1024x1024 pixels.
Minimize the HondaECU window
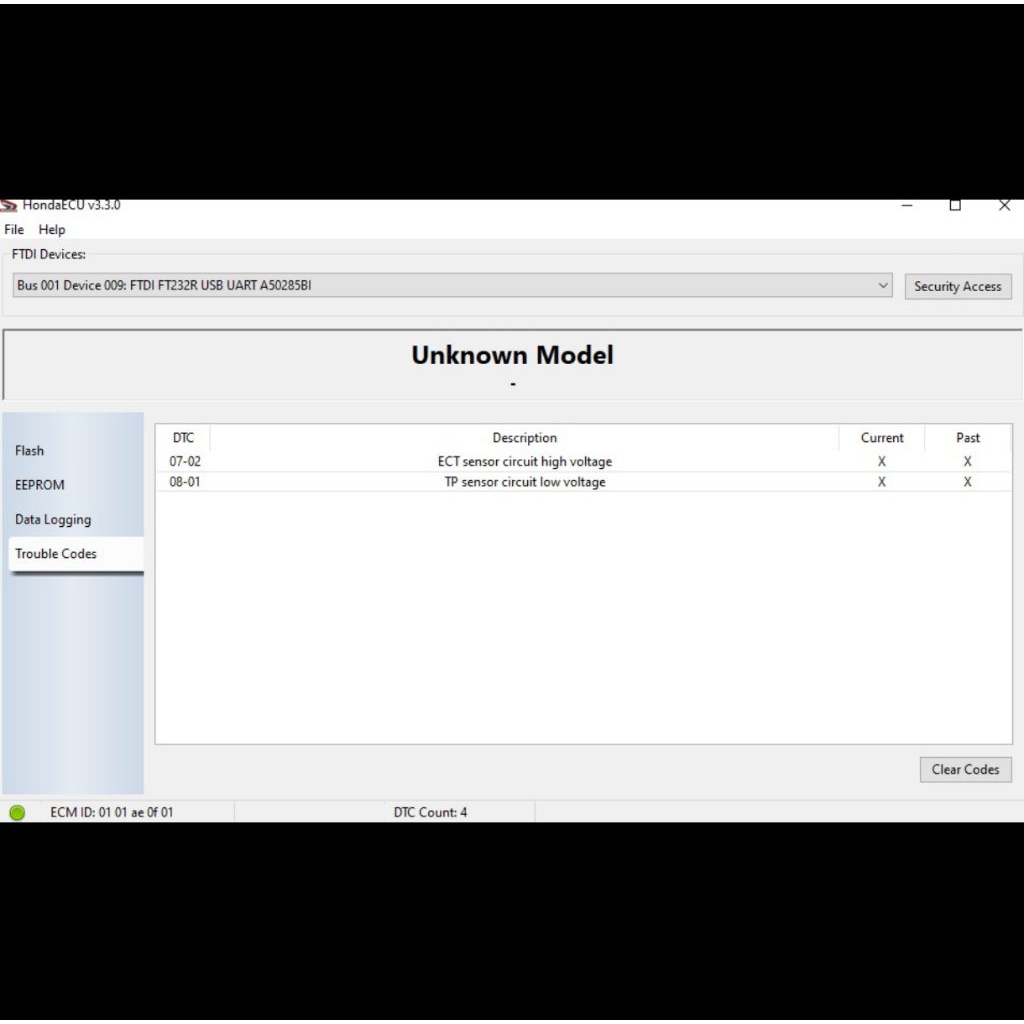[x=906, y=205]
